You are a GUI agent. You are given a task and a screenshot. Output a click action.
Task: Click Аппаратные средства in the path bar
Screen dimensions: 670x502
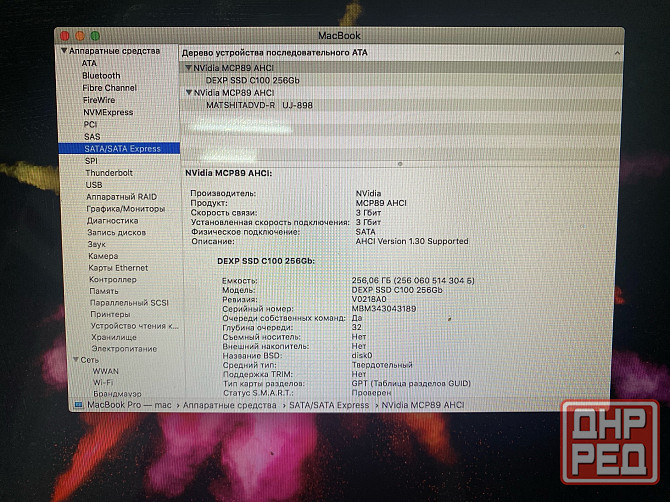pos(229,405)
